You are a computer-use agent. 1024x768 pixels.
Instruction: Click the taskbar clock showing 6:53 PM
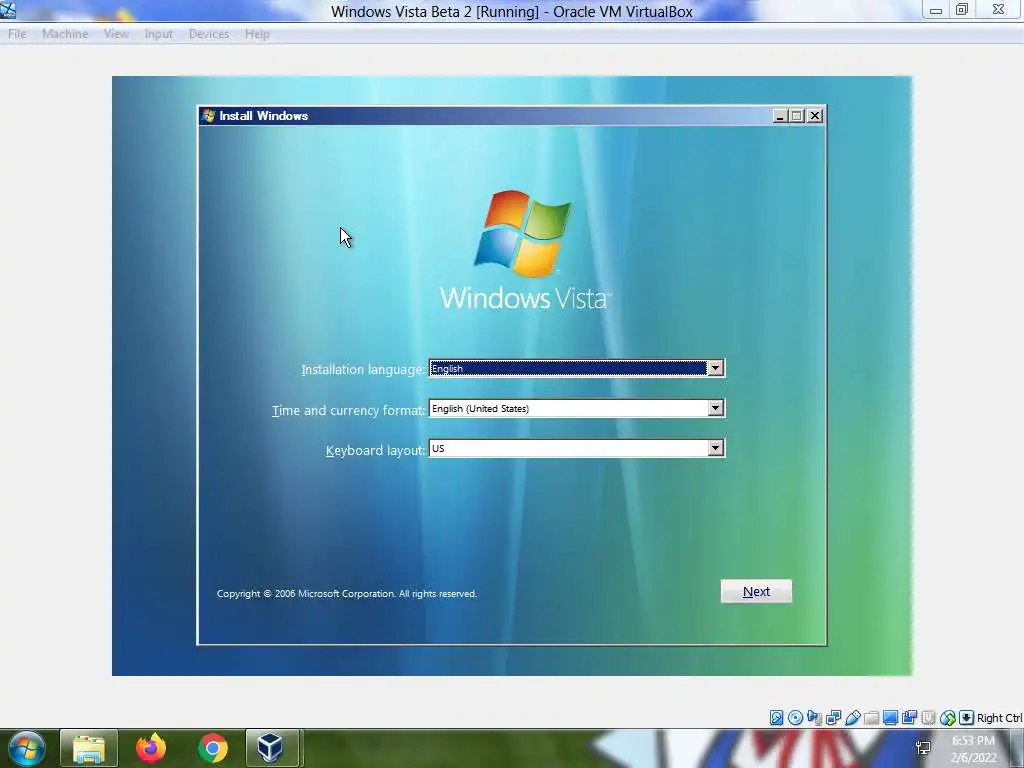tap(973, 748)
